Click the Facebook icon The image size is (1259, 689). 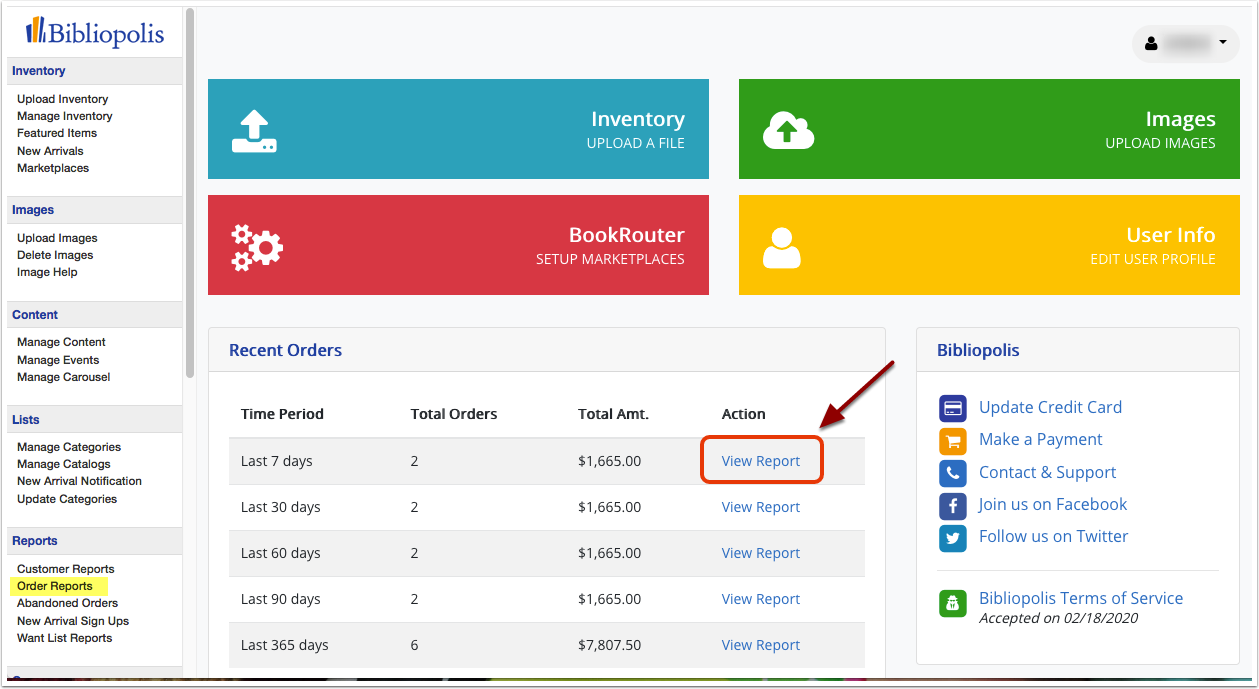click(953, 505)
